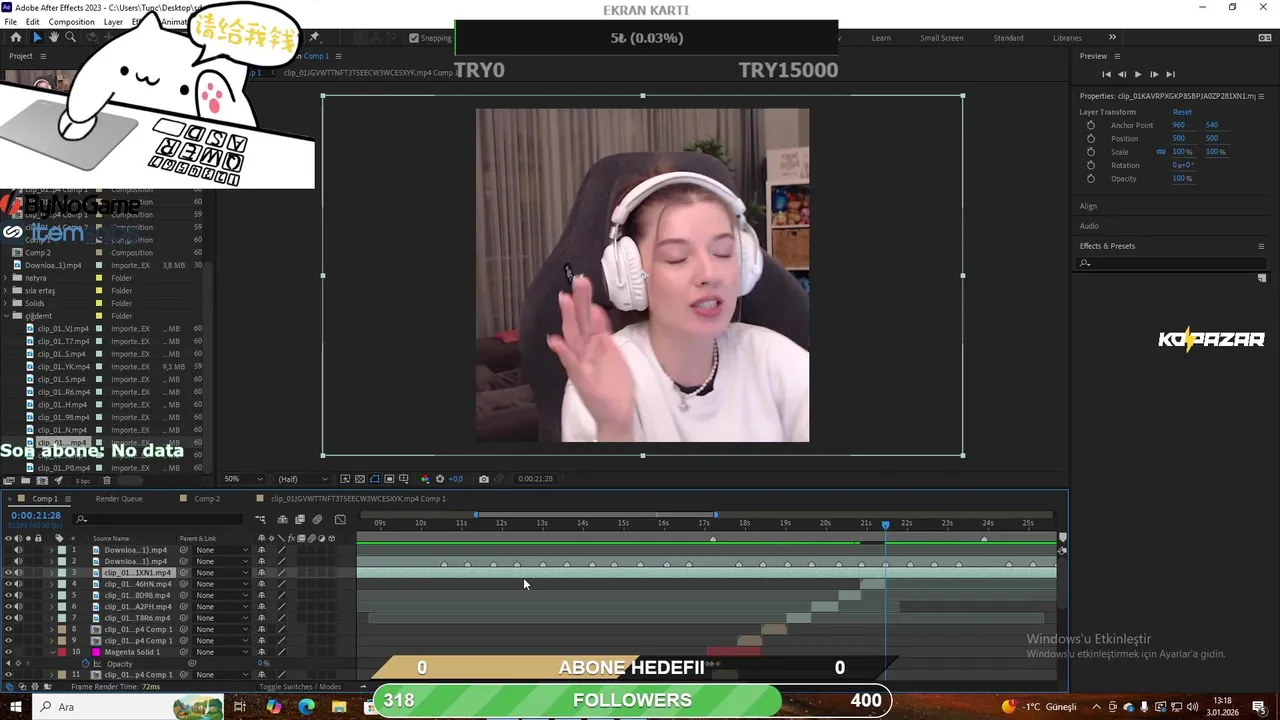Toggle transparency grid in viewer

tap(360, 479)
